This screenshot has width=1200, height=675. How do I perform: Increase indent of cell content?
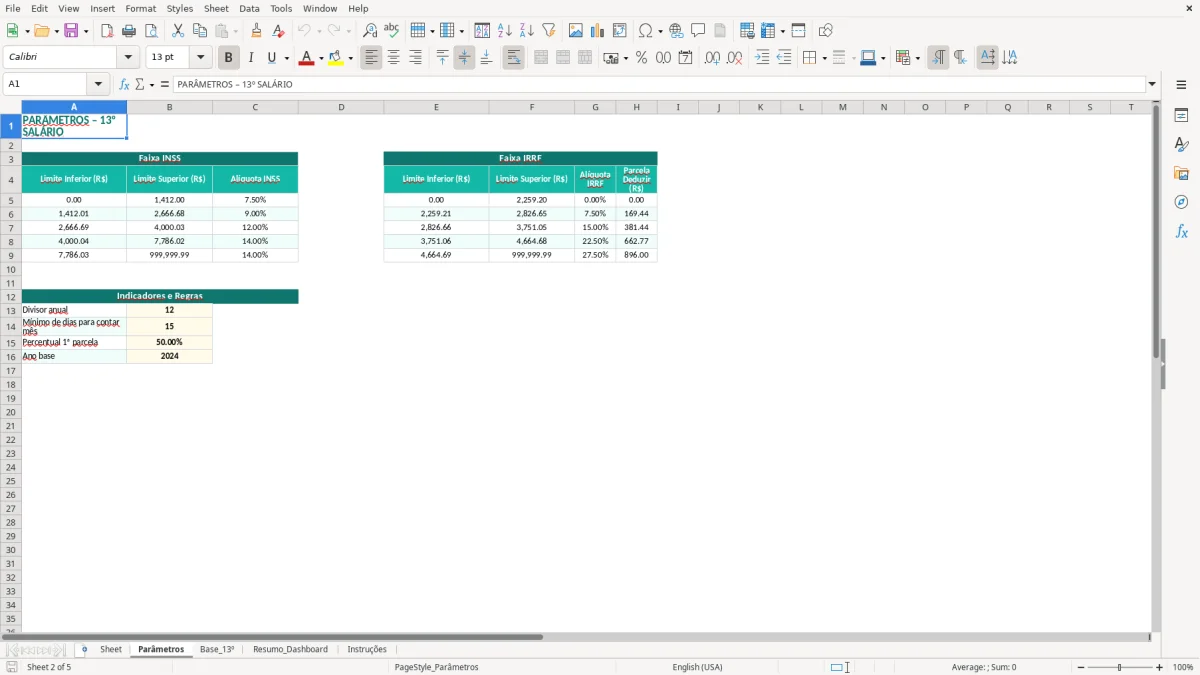tap(762, 58)
